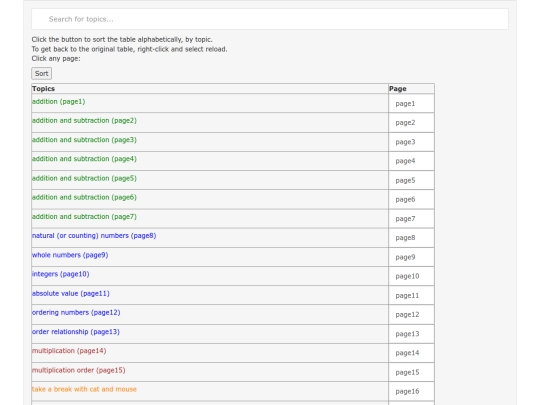Open 'whole numbers (page9)' link

click(x=70, y=255)
